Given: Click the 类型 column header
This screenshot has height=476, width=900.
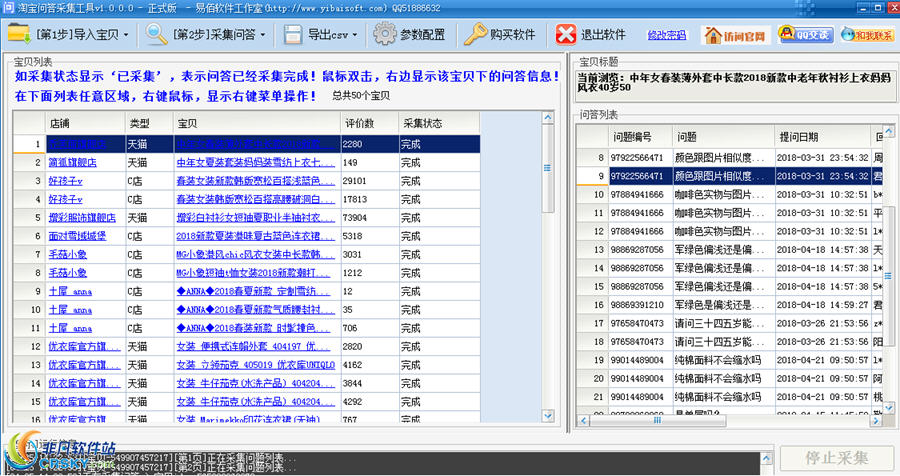Looking at the screenshot, I should [149, 123].
